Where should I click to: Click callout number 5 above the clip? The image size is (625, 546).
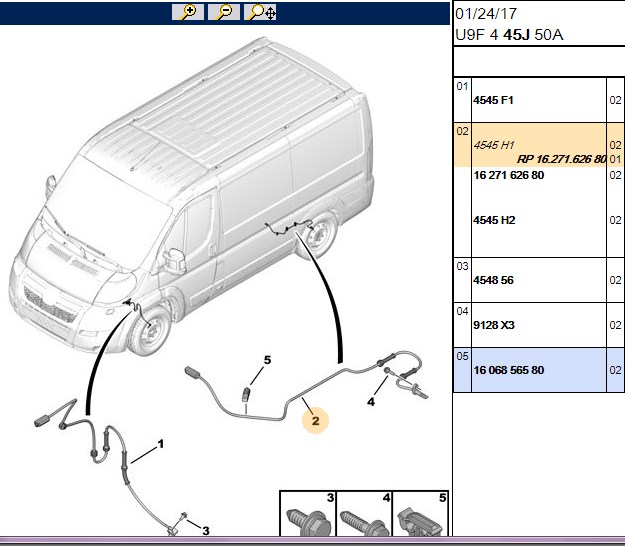tap(267, 360)
